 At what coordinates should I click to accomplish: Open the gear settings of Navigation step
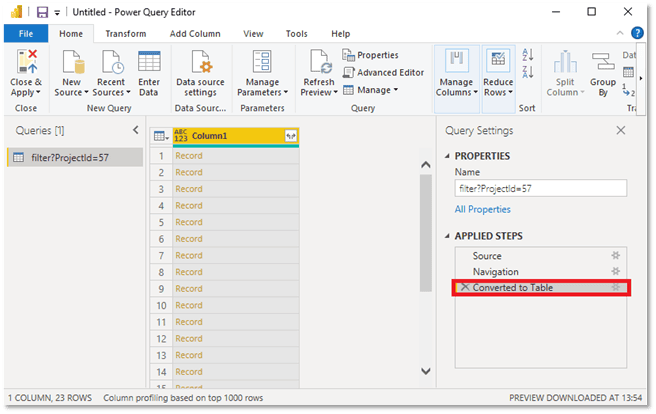coord(615,271)
